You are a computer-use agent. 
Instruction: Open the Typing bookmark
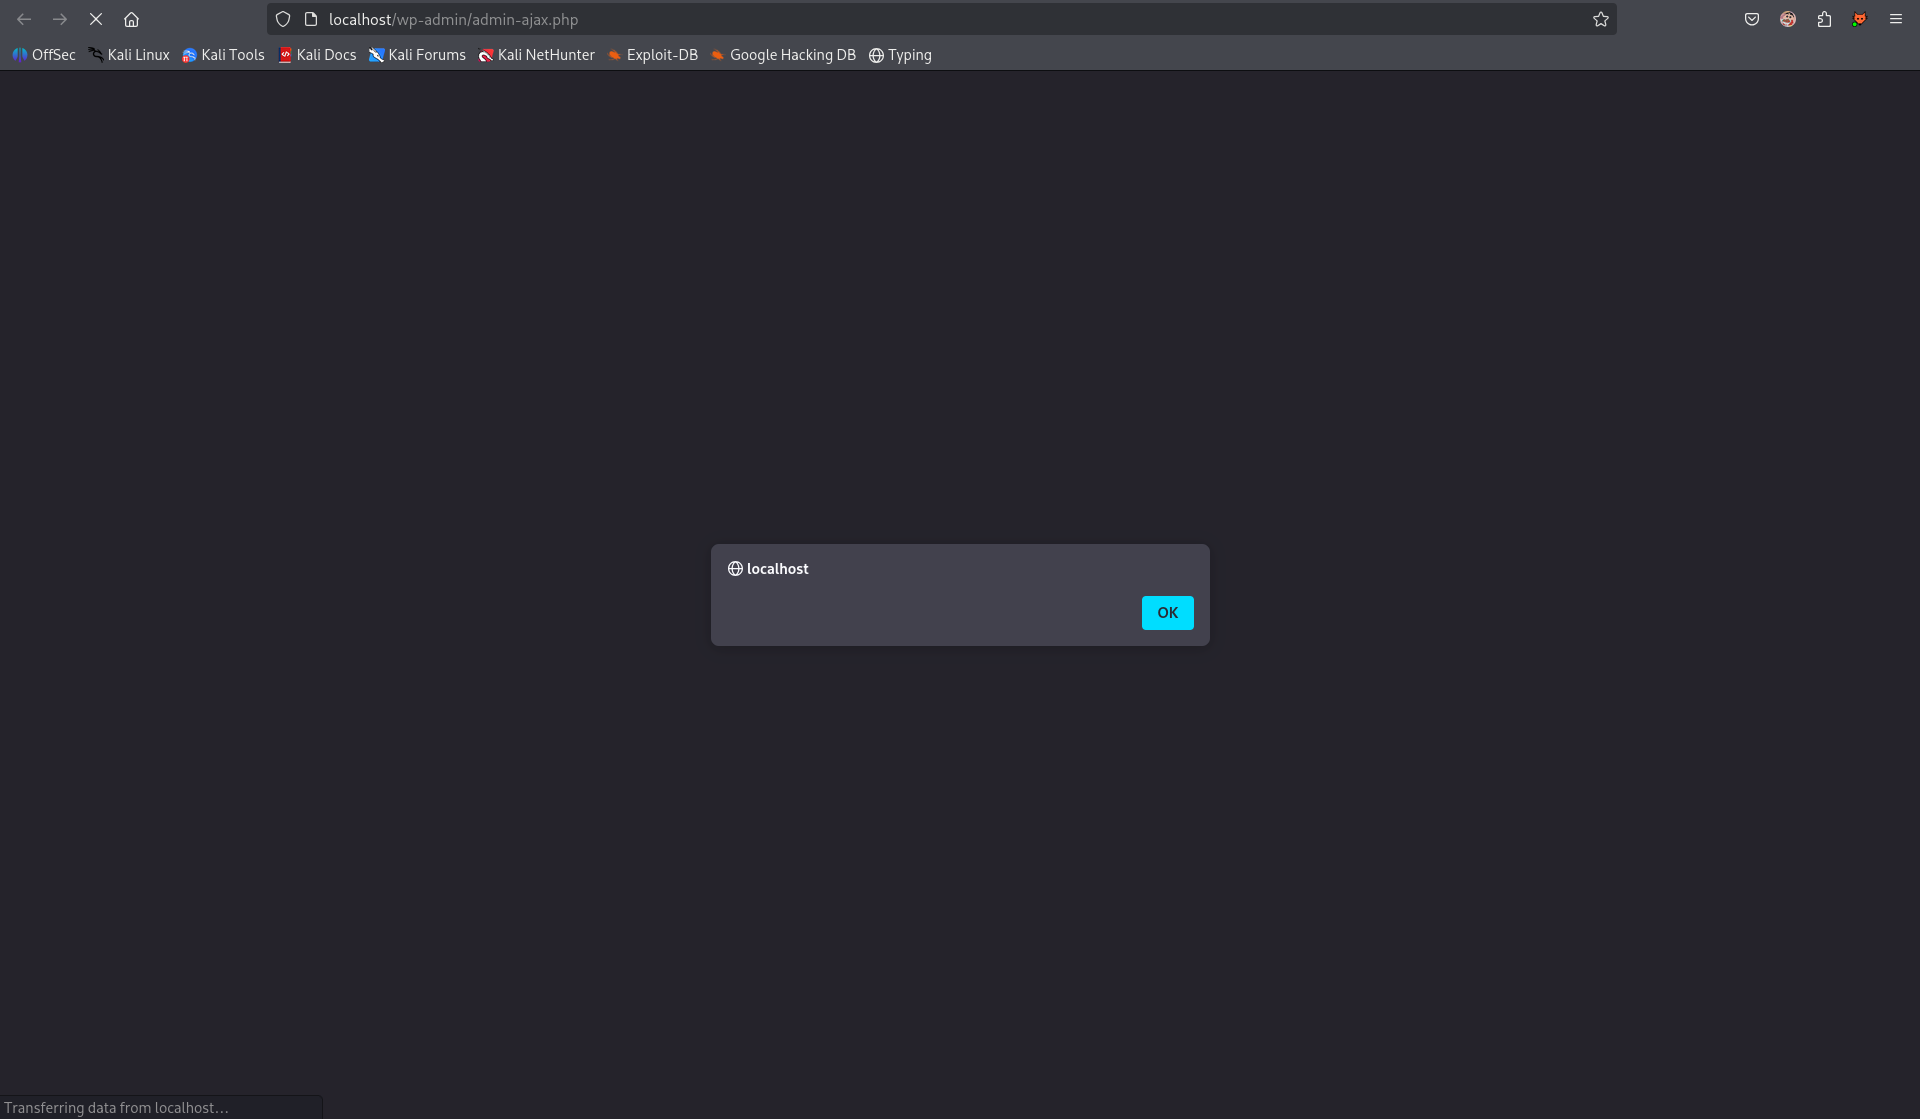[900, 55]
